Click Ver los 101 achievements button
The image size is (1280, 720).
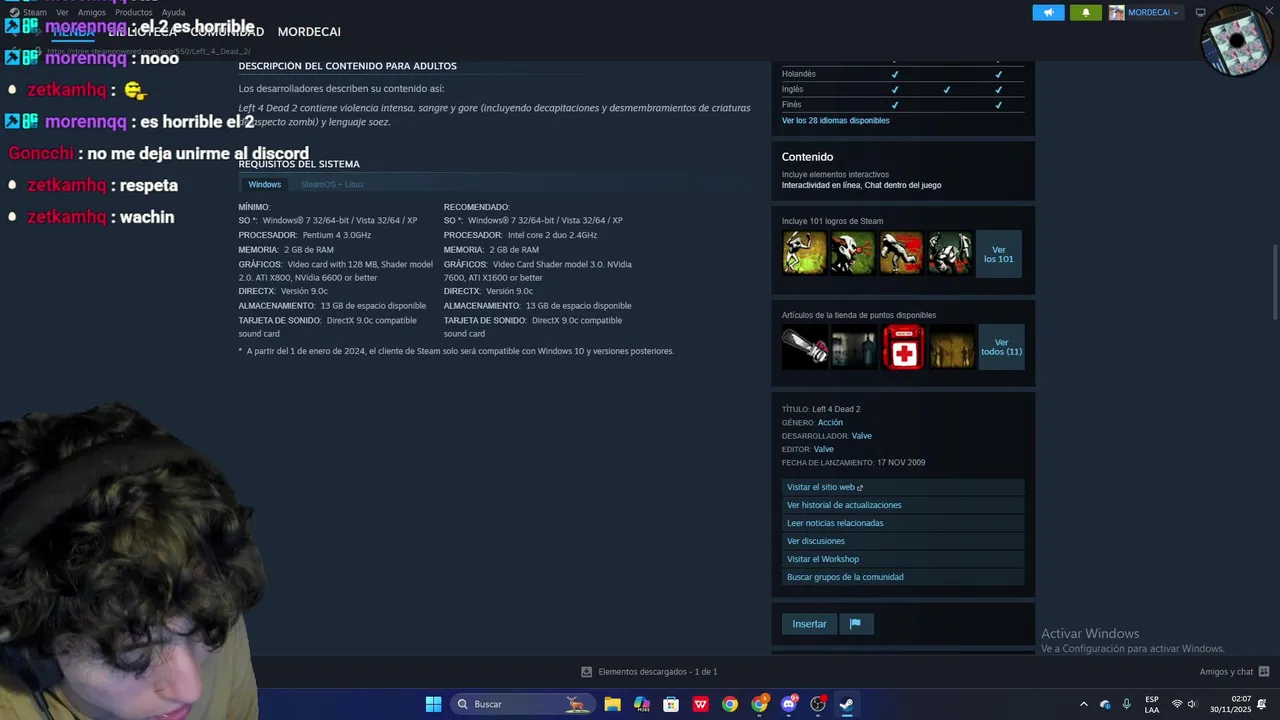(999, 254)
